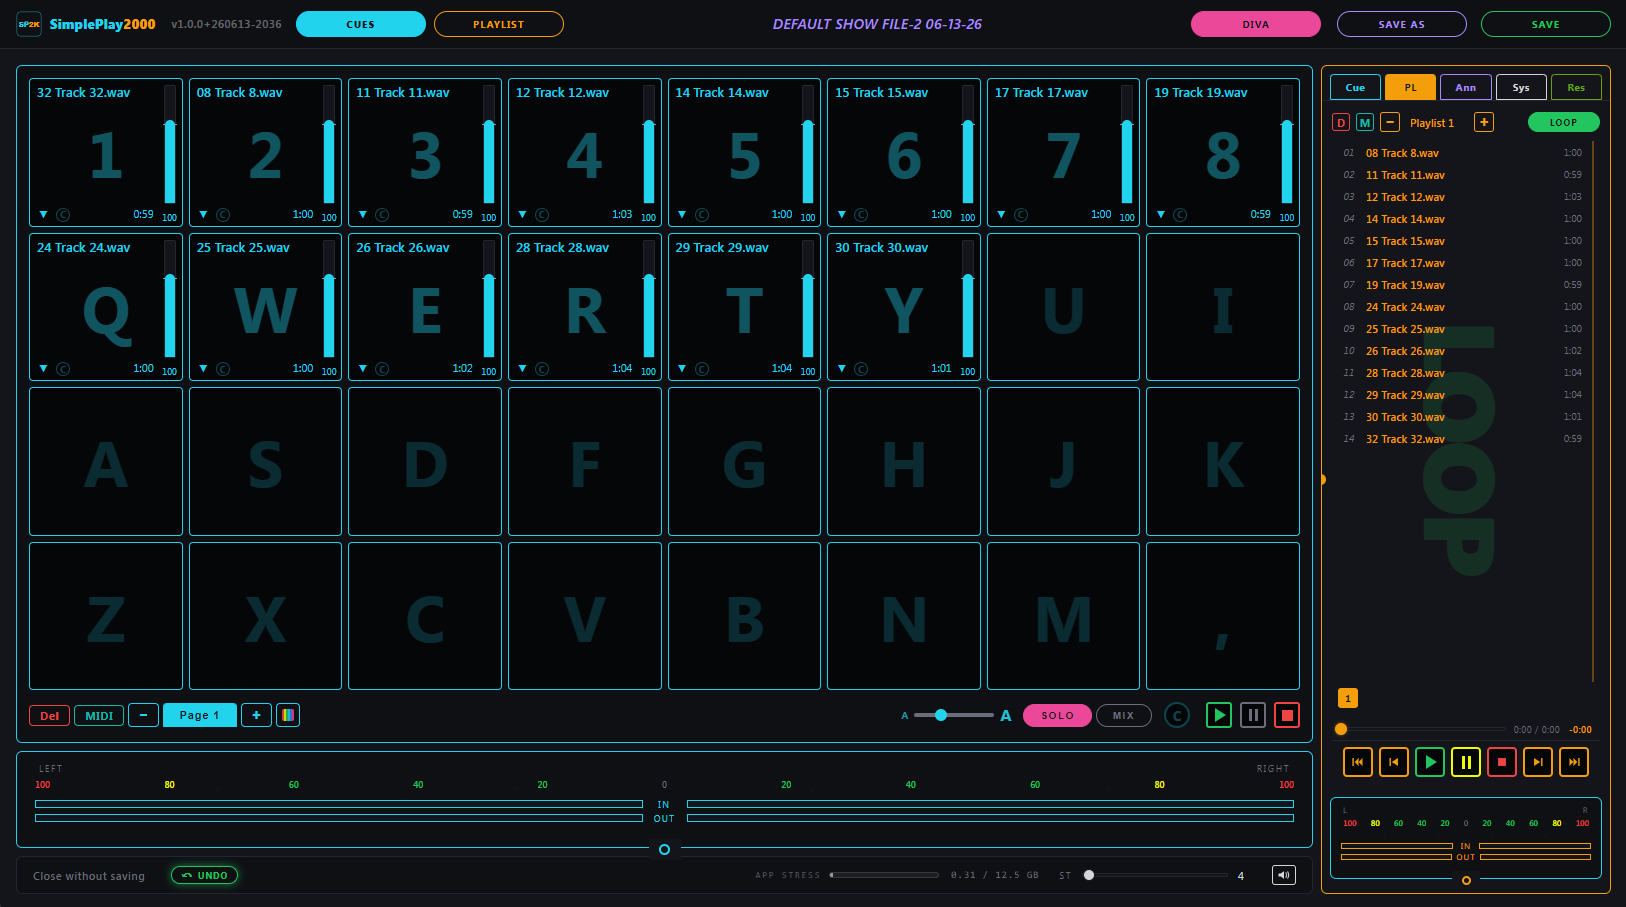Click the C icon on cue pad R
The image size is (1626, 907).
pyautogui.click(x=542, y=369)
